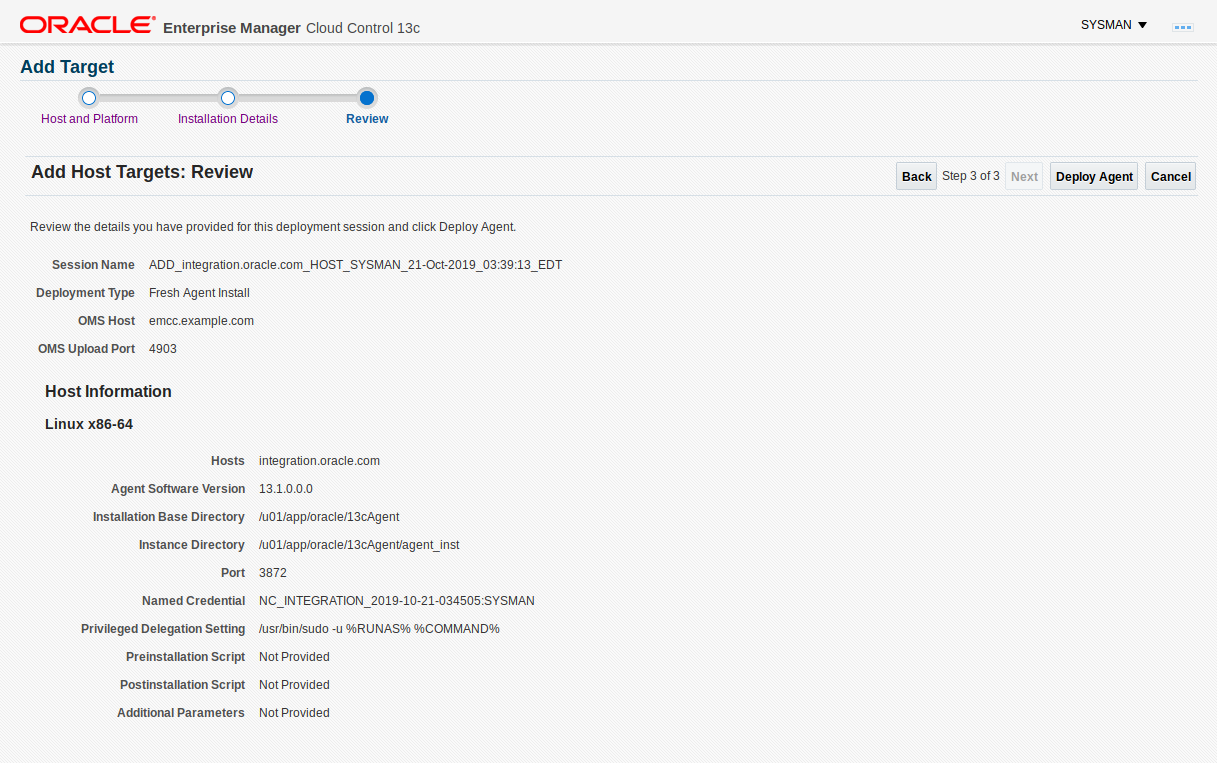1217x763 pixels.
Task: Click the emcc.example.com OMS Host value
Action: pos(201,321)
